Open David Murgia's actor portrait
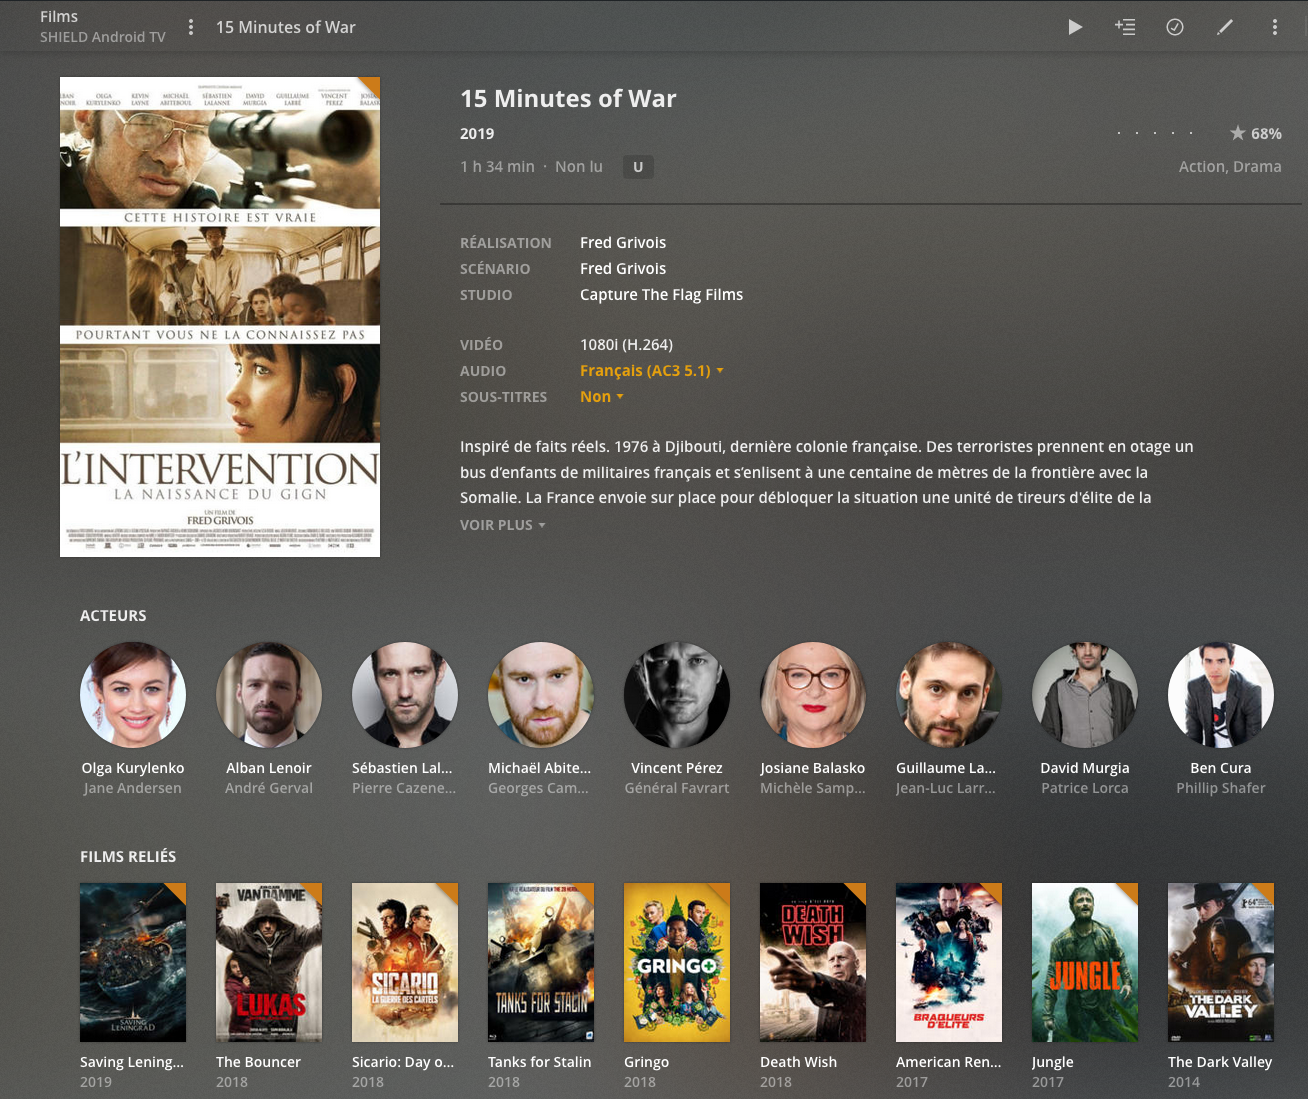The height and width of the screenshot is (1099, 1308). (1085, 695)
